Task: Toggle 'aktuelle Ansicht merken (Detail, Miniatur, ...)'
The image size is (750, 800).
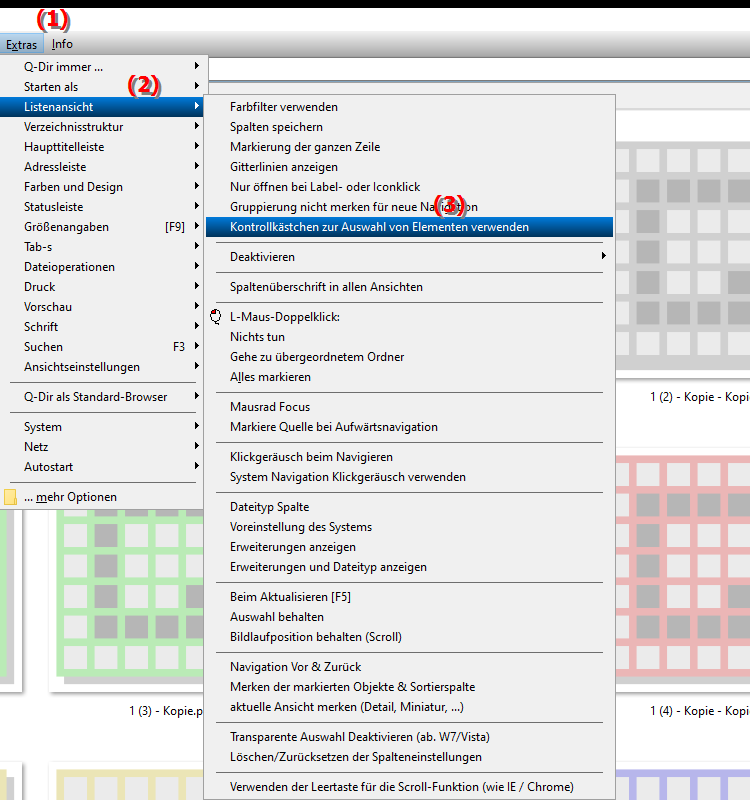Action: click(409, 707)
